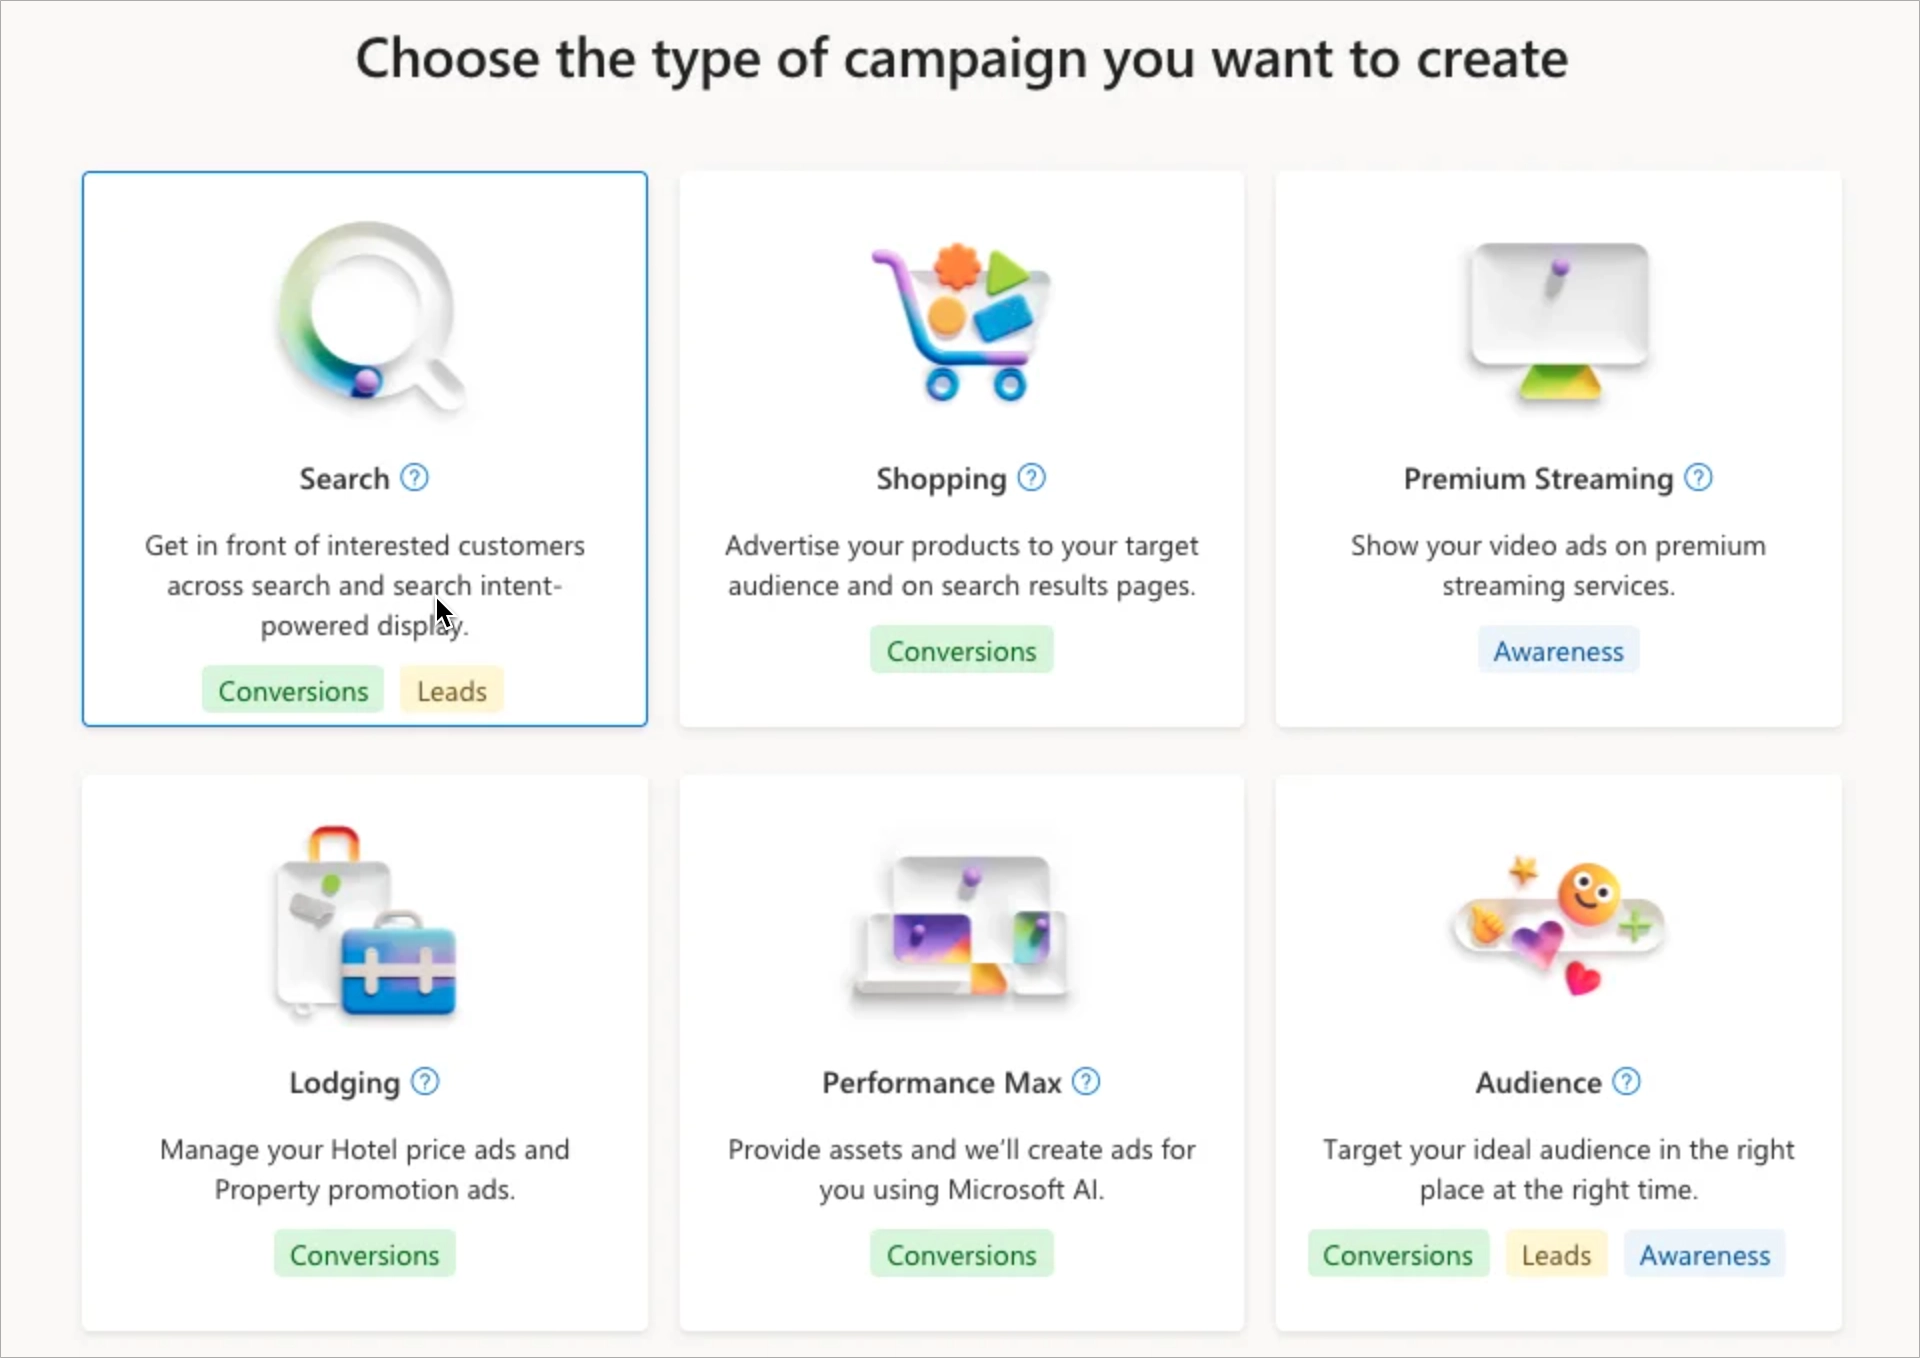Select the Performance Max campaign icon
1920x1358 pixels.
(x=960, y=925)
